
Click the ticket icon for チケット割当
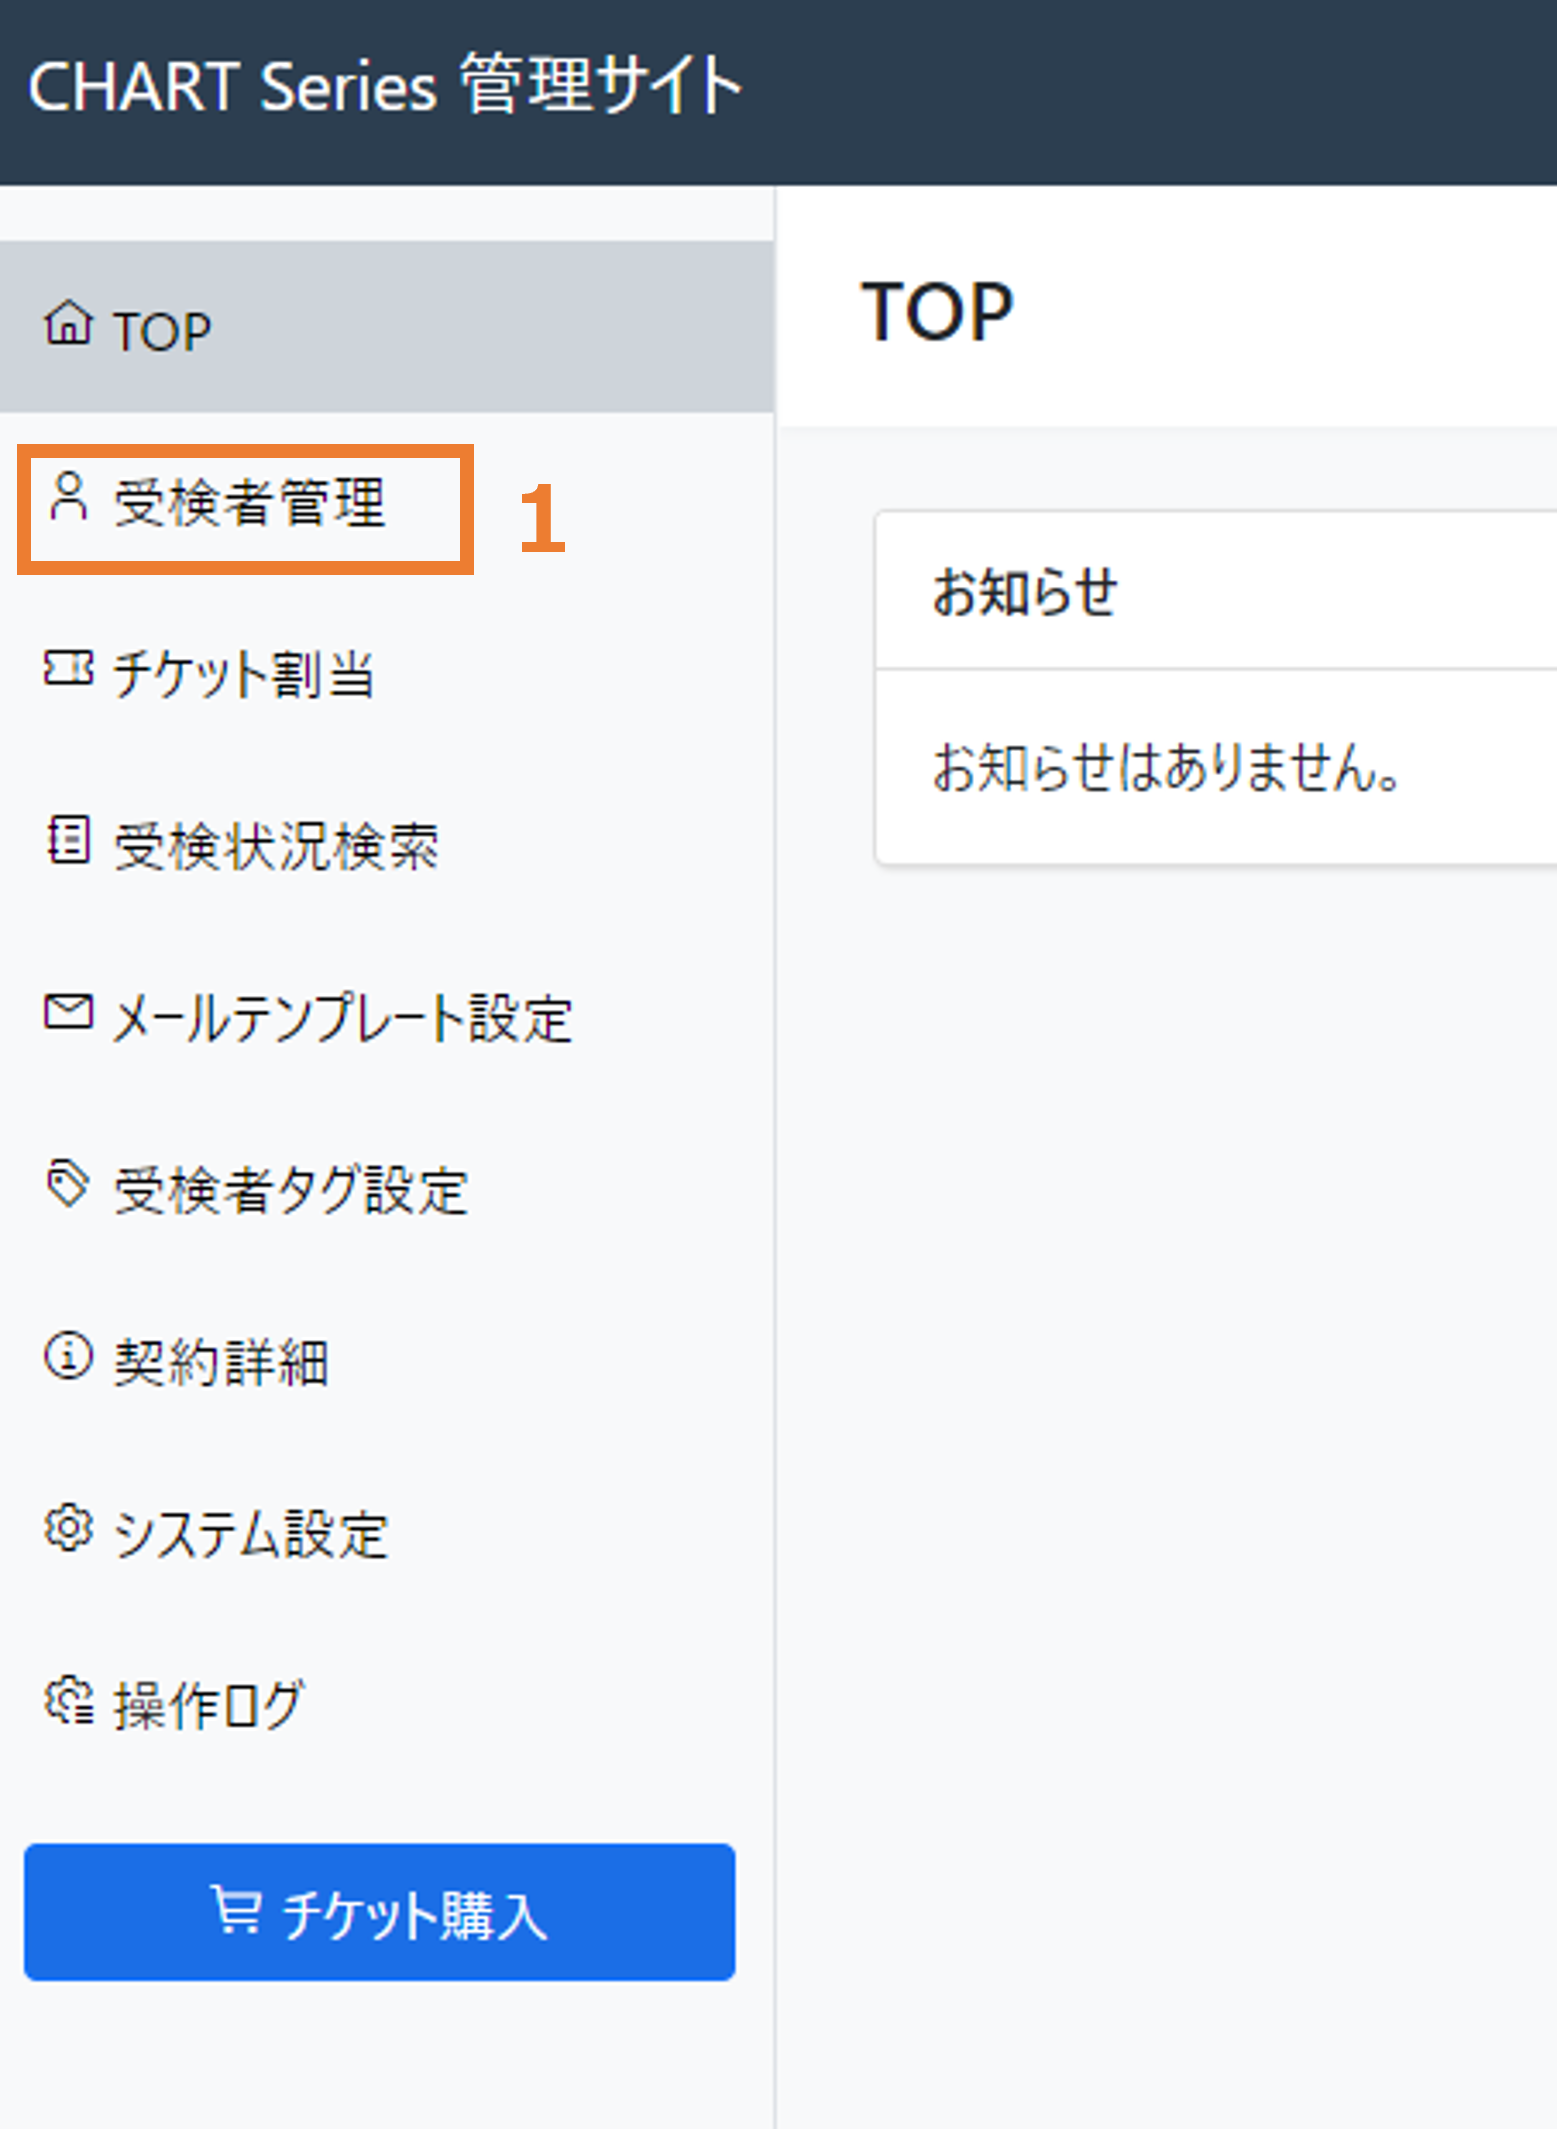[x=68, y=668]
